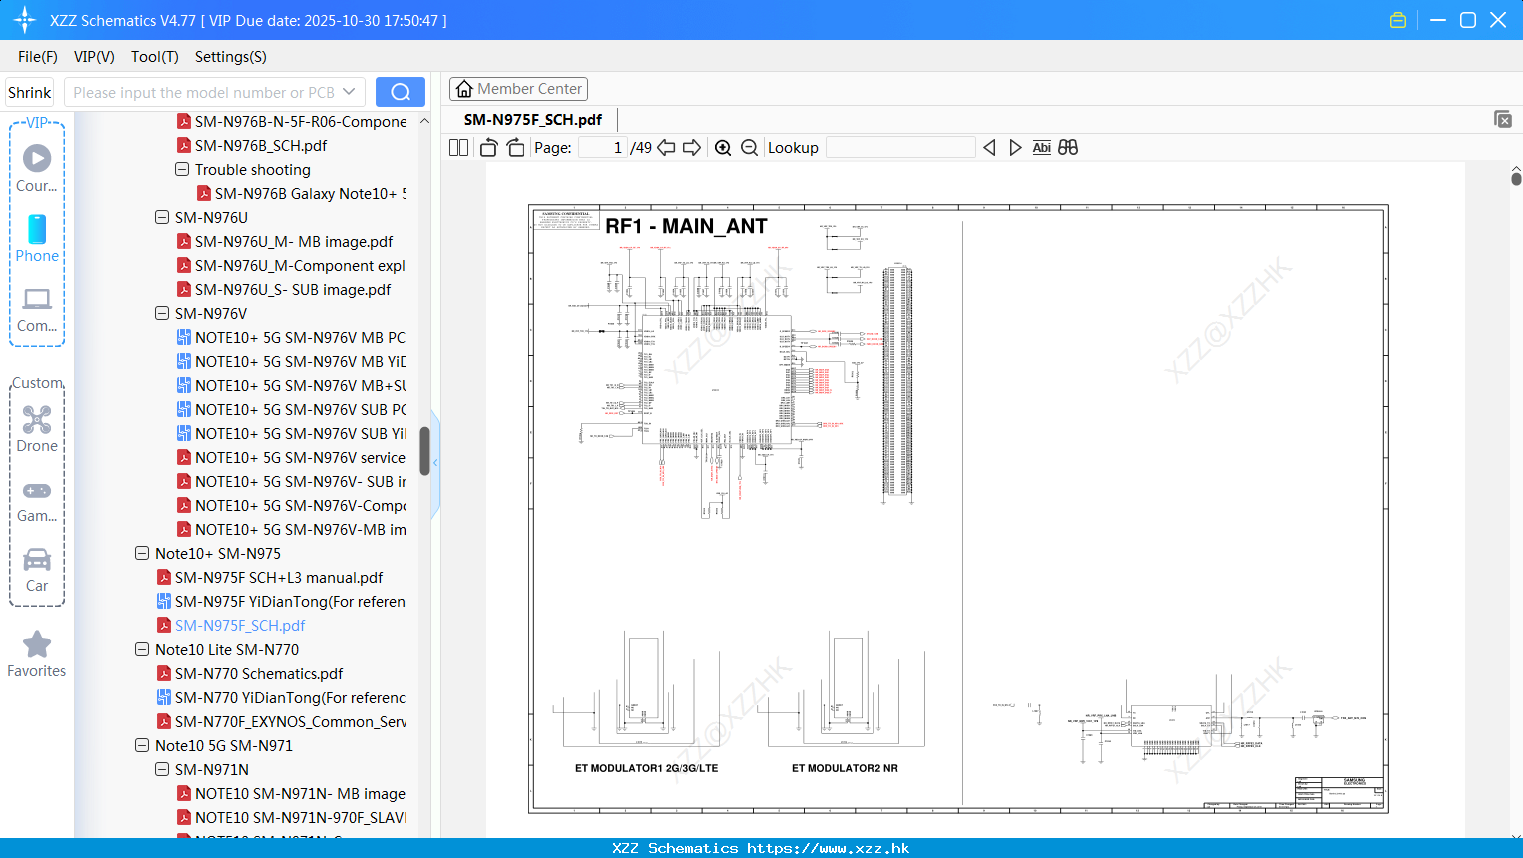The height and width of the screenshot is (858, 1523).
Task: Rotate the page clockwise
Action: pyautogui.click(x=516, y=148)
